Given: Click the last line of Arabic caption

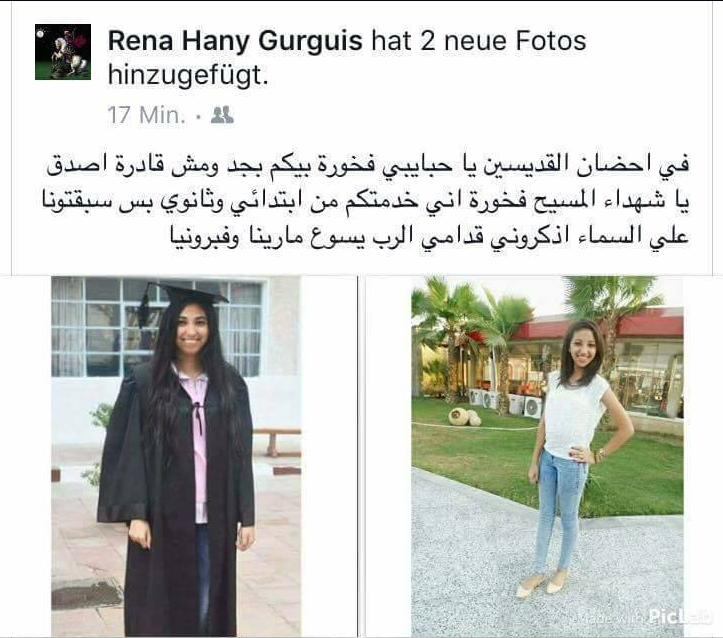Looking at the screenshot, I should click(429, 238).
